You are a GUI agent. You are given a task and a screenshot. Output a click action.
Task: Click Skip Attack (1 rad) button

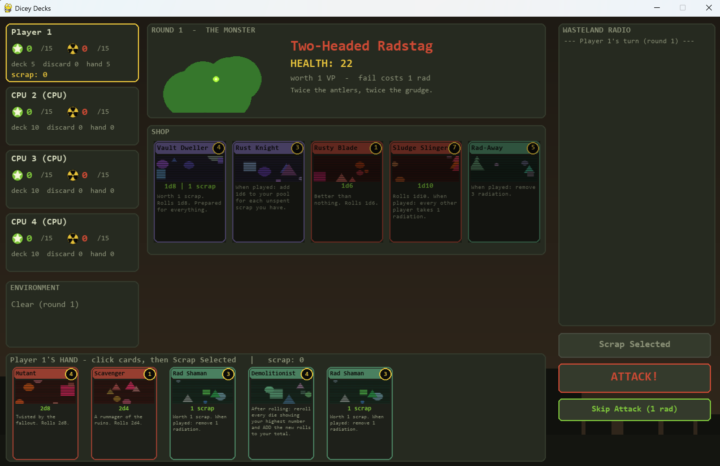pos(634,409)
